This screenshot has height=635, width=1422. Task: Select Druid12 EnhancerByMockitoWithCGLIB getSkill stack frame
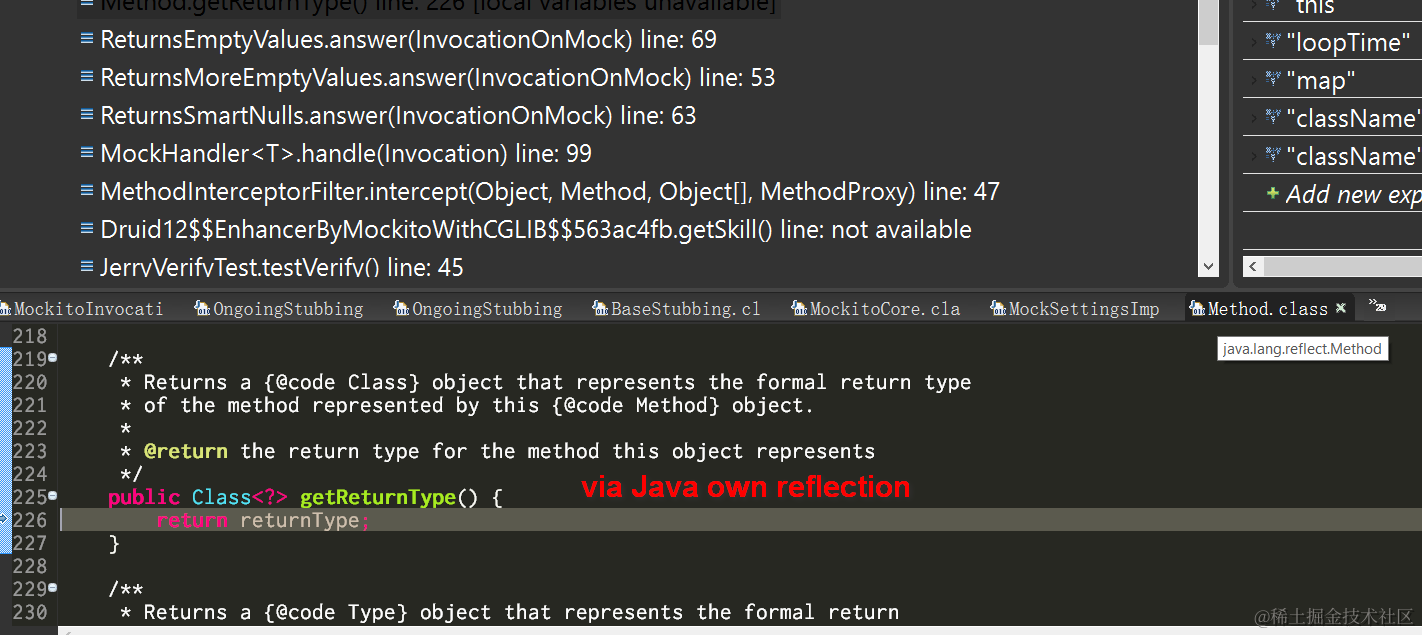coord(536,230)
